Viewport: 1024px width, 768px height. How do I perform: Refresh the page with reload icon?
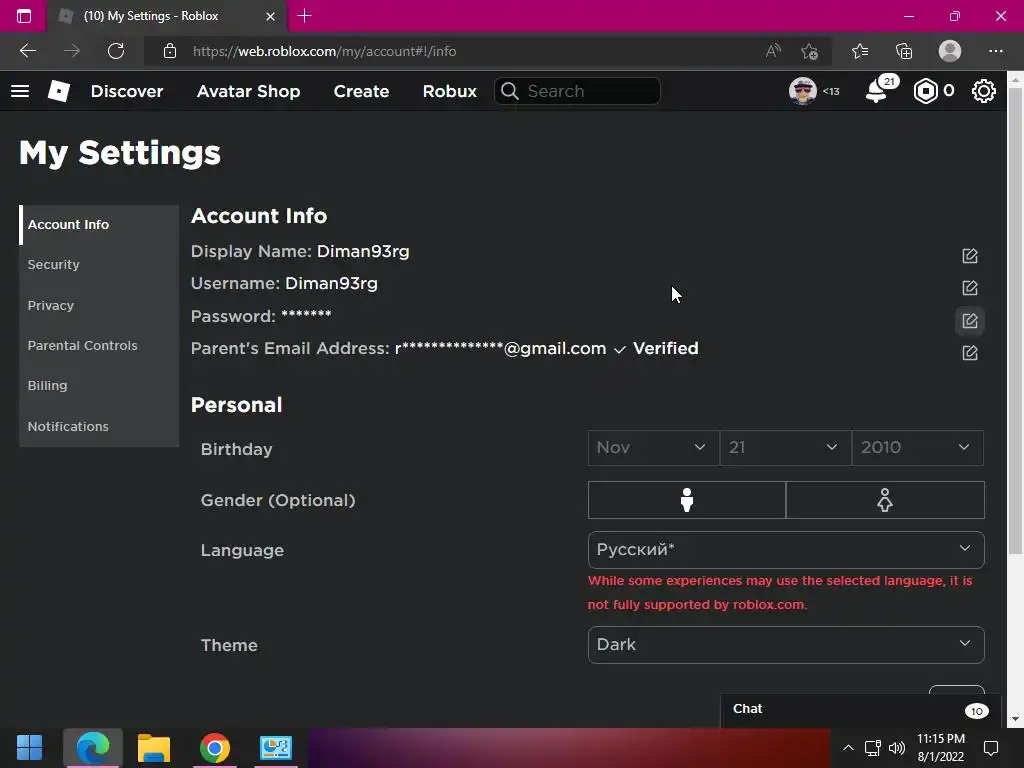[x=116, y=51]
